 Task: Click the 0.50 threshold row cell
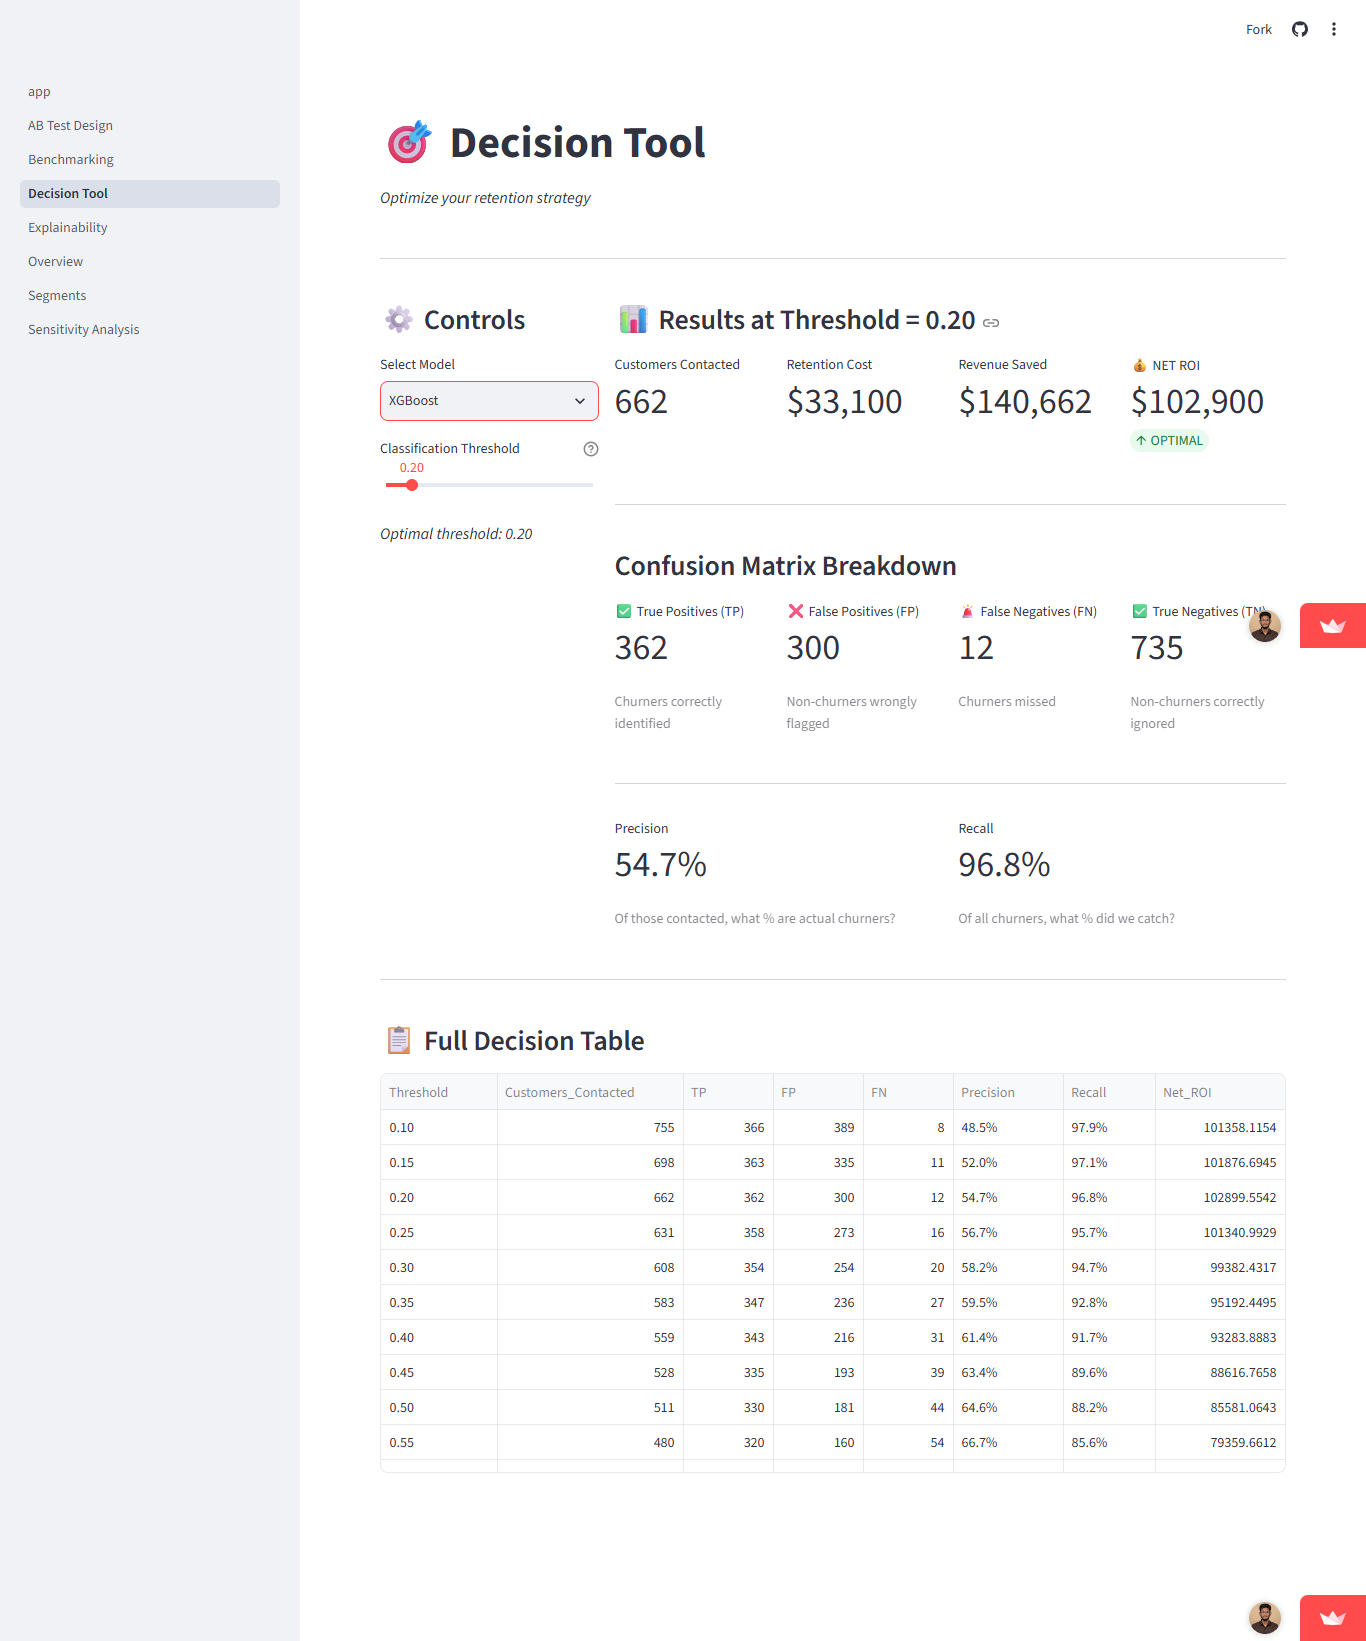point(439,1407)
